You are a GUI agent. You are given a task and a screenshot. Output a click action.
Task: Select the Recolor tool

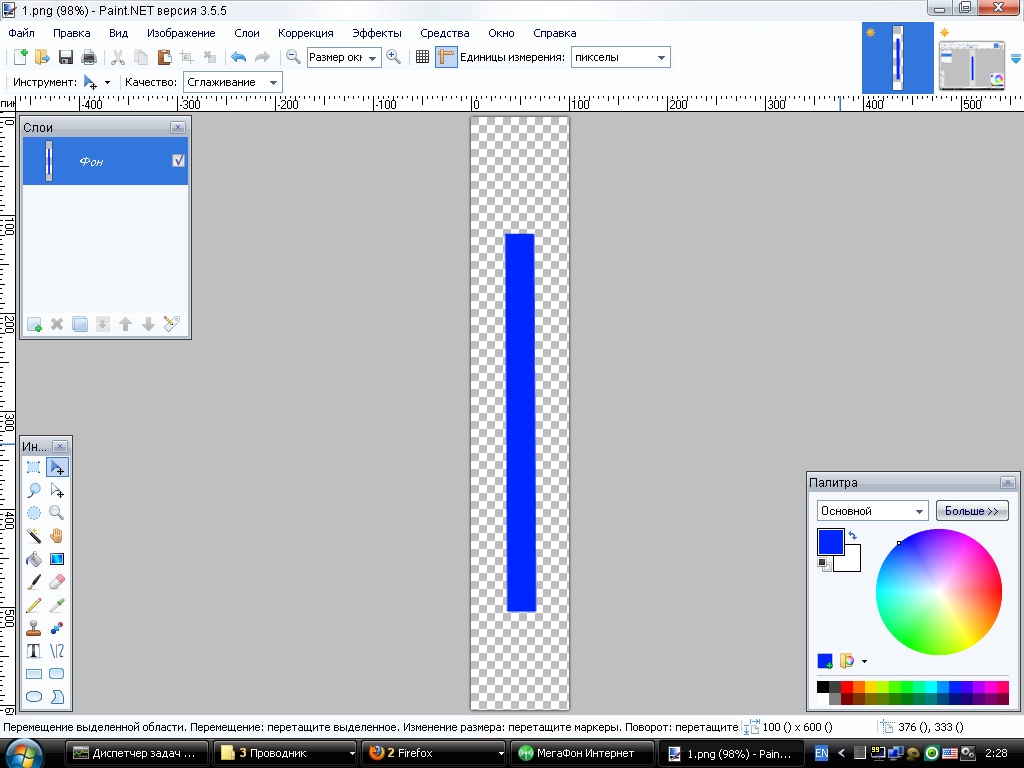click(x=57, y=628)
